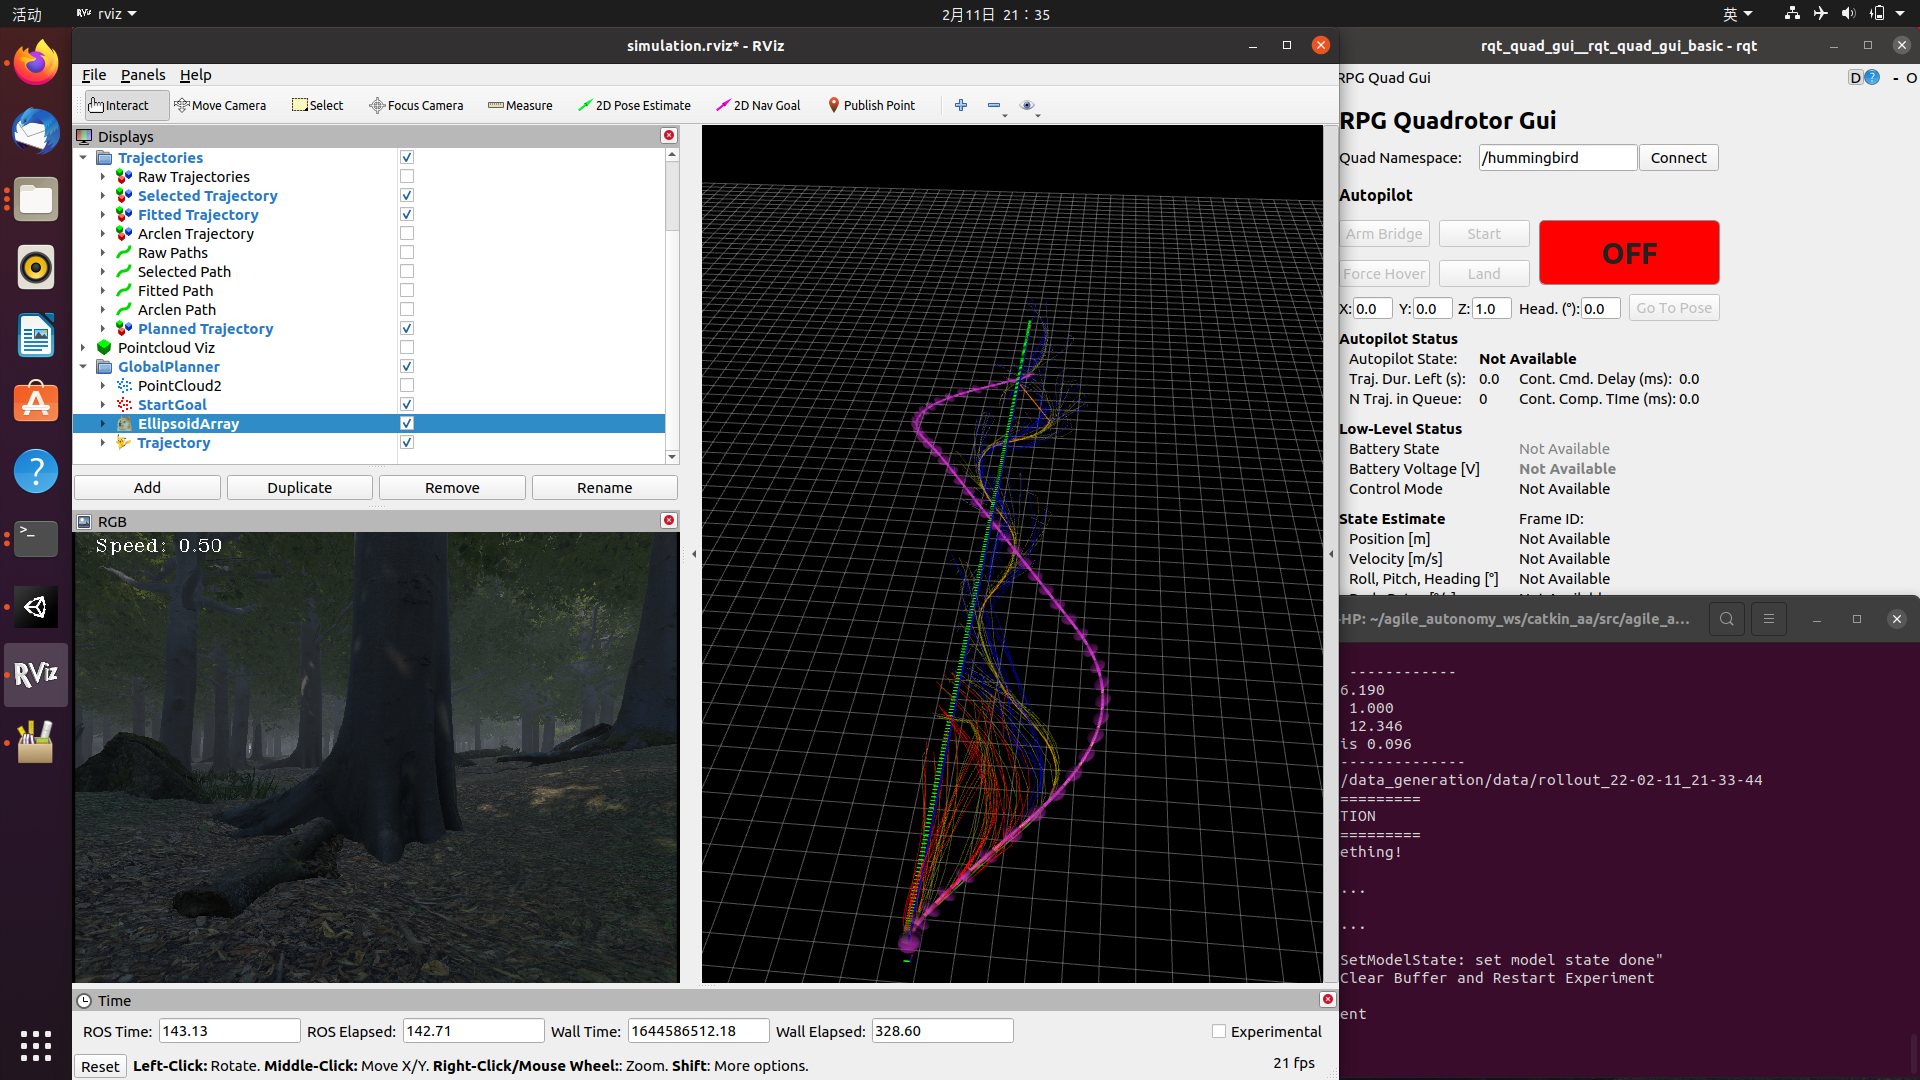Viewport: 1920px width, 1080px height.
Task: Toggle the Experimental checkbox
Action: (1218, 1031)
